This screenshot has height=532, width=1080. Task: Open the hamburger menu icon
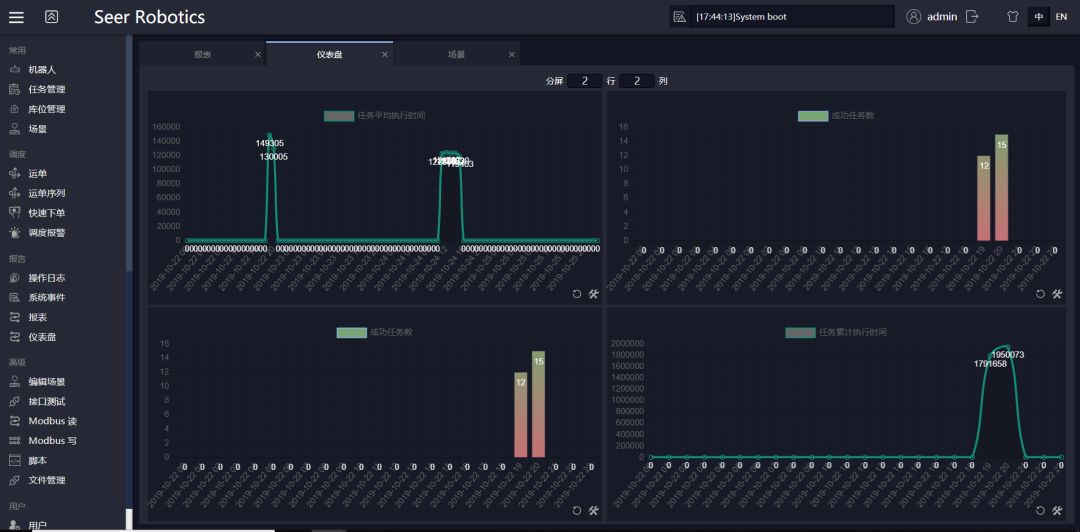(x=16, y=17)
